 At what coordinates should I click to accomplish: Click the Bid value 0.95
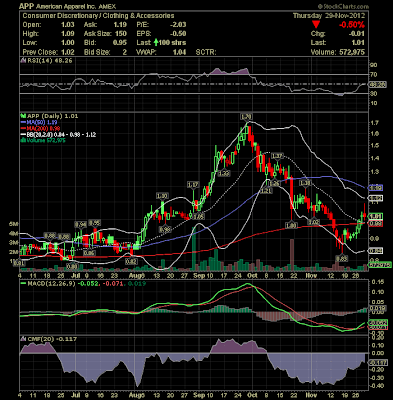click(x=120, y=43)
